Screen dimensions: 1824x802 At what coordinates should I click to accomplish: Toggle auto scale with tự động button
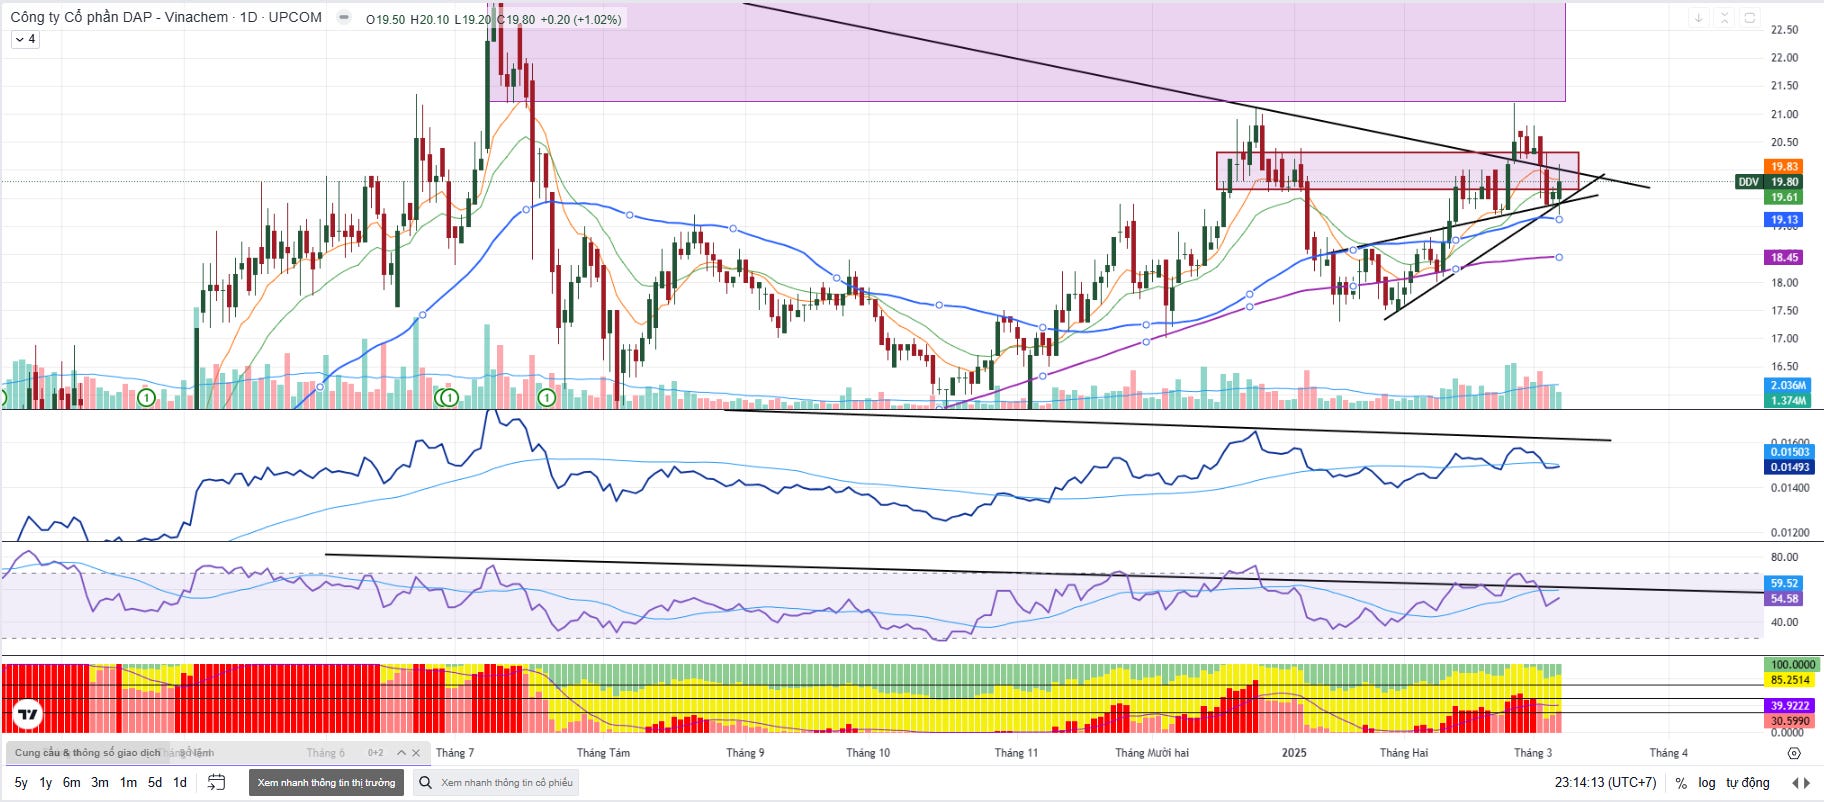coord(1748,783)
